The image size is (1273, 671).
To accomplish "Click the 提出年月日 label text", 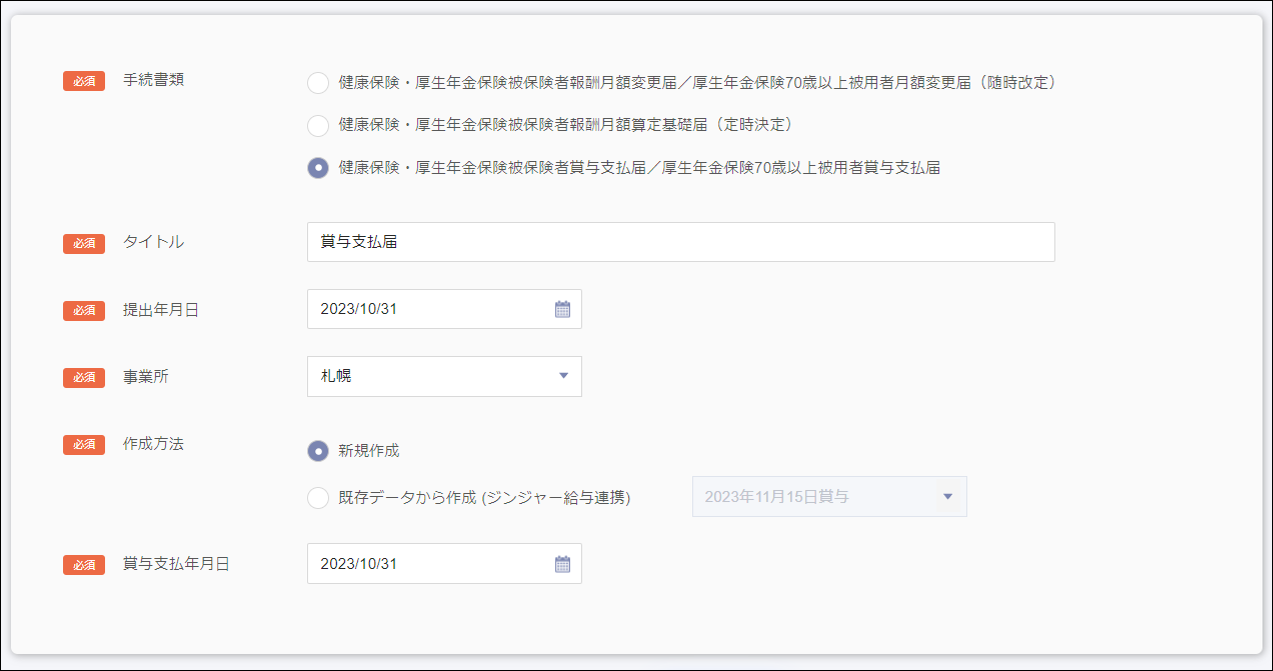I will (x=160, y=310).
